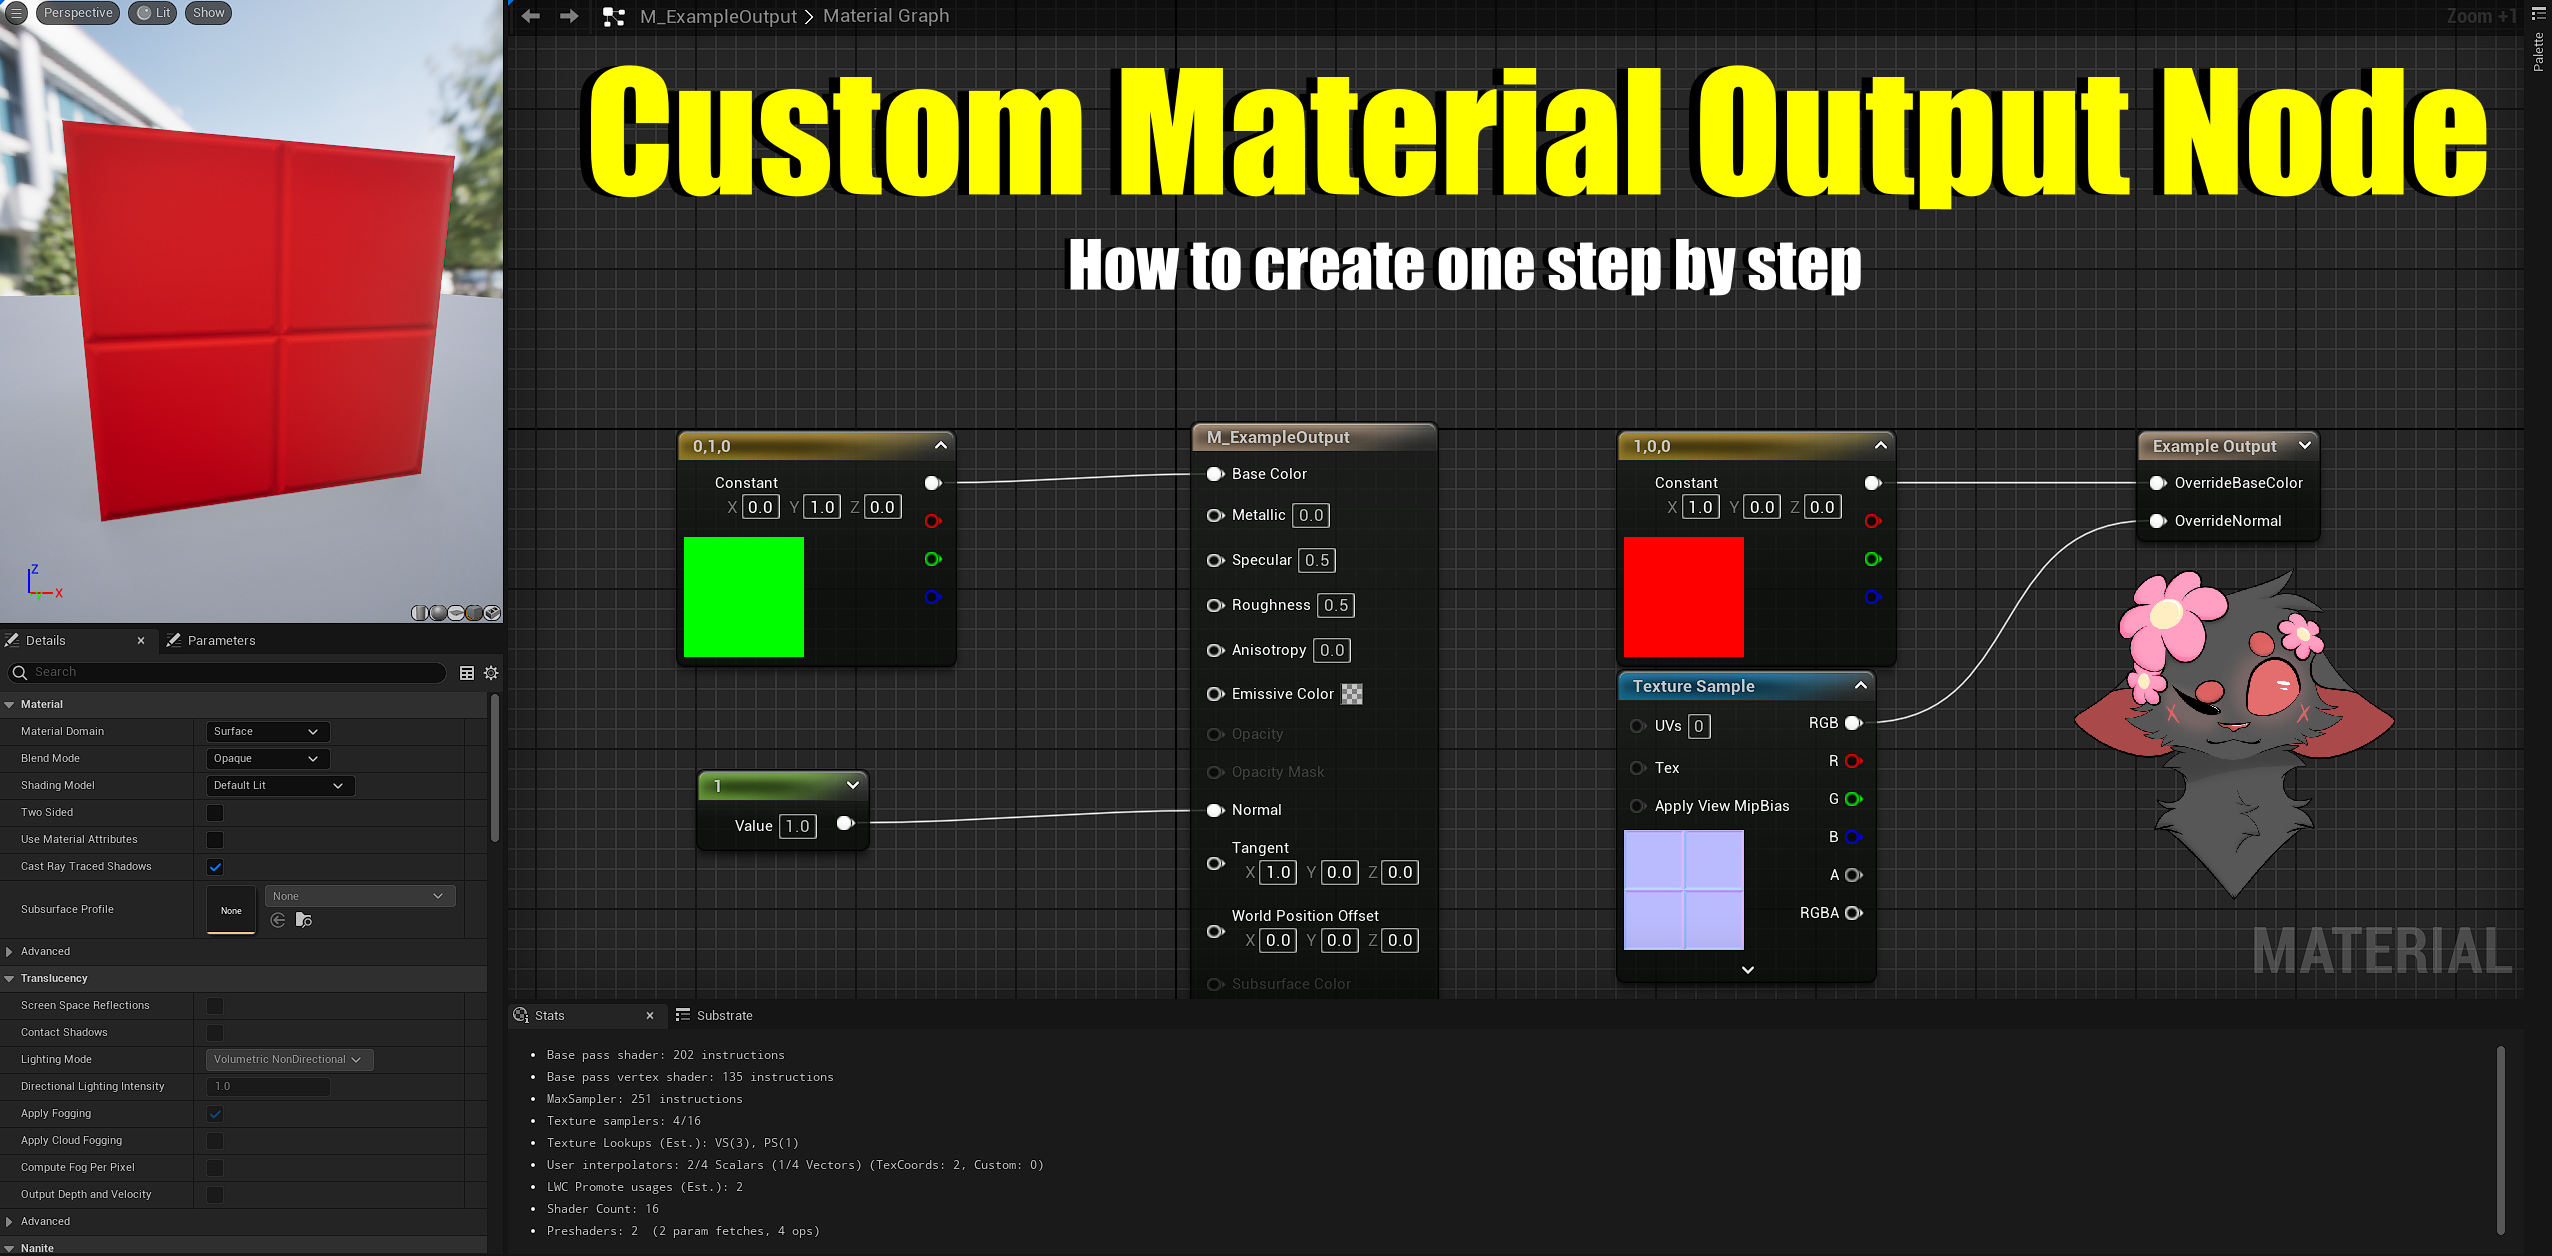Navigate back with the left arrow icon
The image size is (2552, 1256).
pyautogui.click(x=531, y=16)
